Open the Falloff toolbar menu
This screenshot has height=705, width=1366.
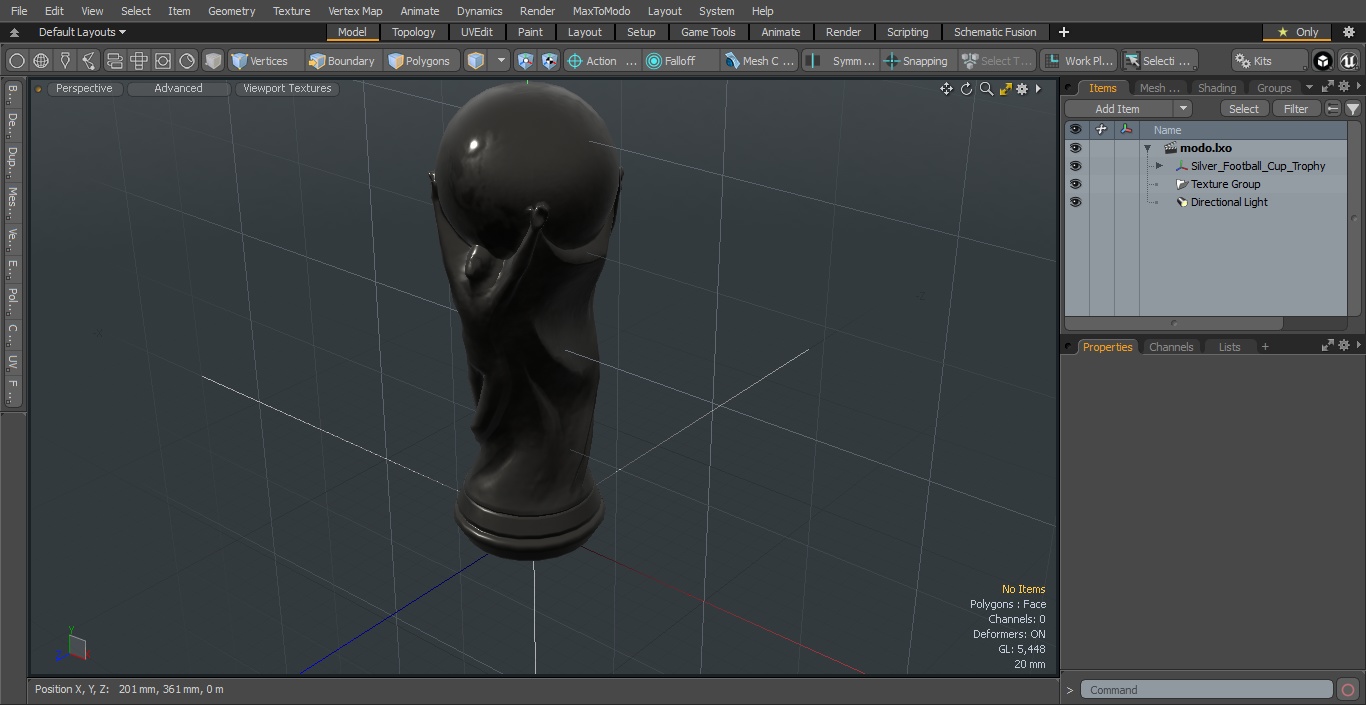[680, 61]
